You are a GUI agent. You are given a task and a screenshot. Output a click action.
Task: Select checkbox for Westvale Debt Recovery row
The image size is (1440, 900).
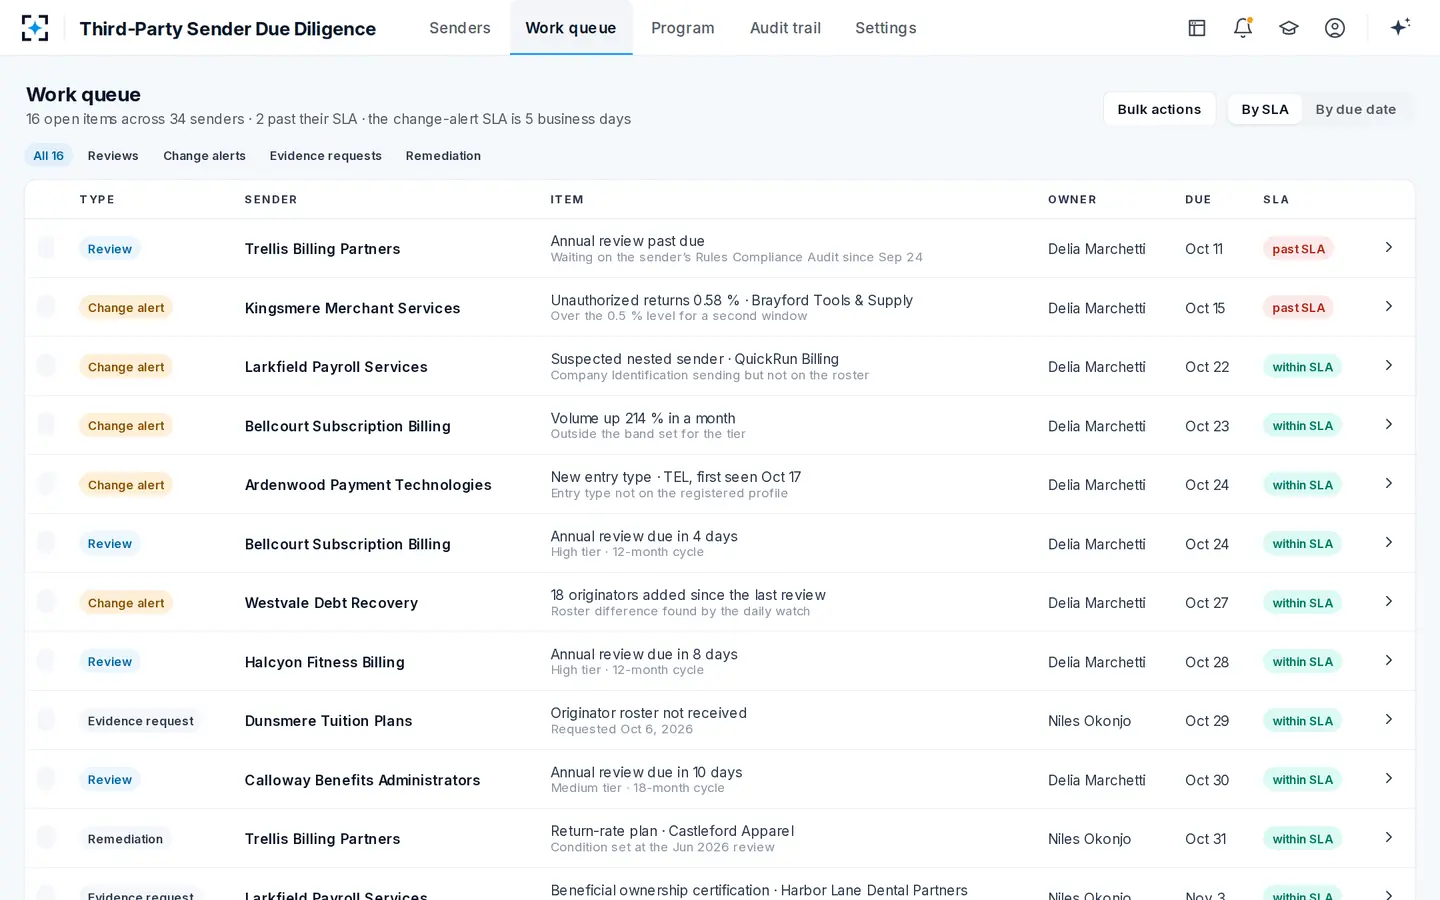(46, 602)
